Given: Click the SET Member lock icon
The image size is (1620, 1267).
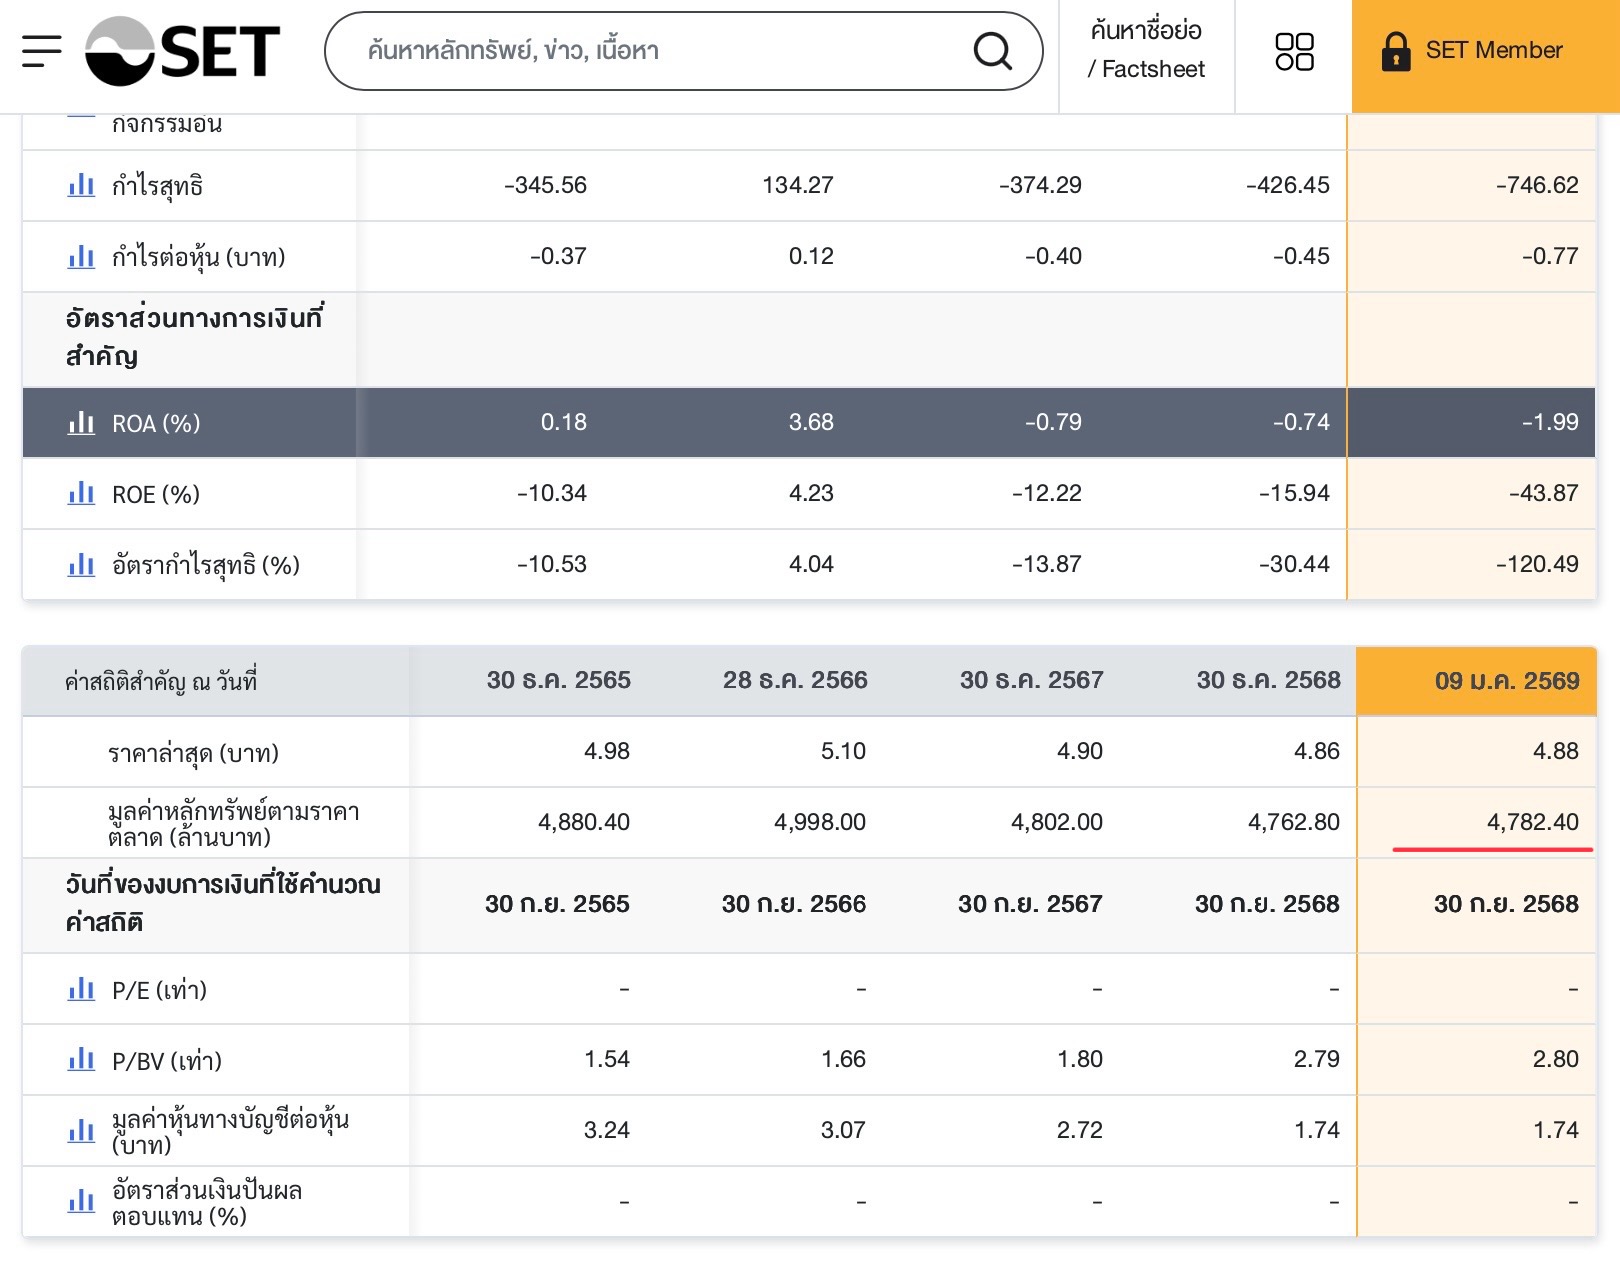Looking at the screenshot, I should pos(1395,51).
